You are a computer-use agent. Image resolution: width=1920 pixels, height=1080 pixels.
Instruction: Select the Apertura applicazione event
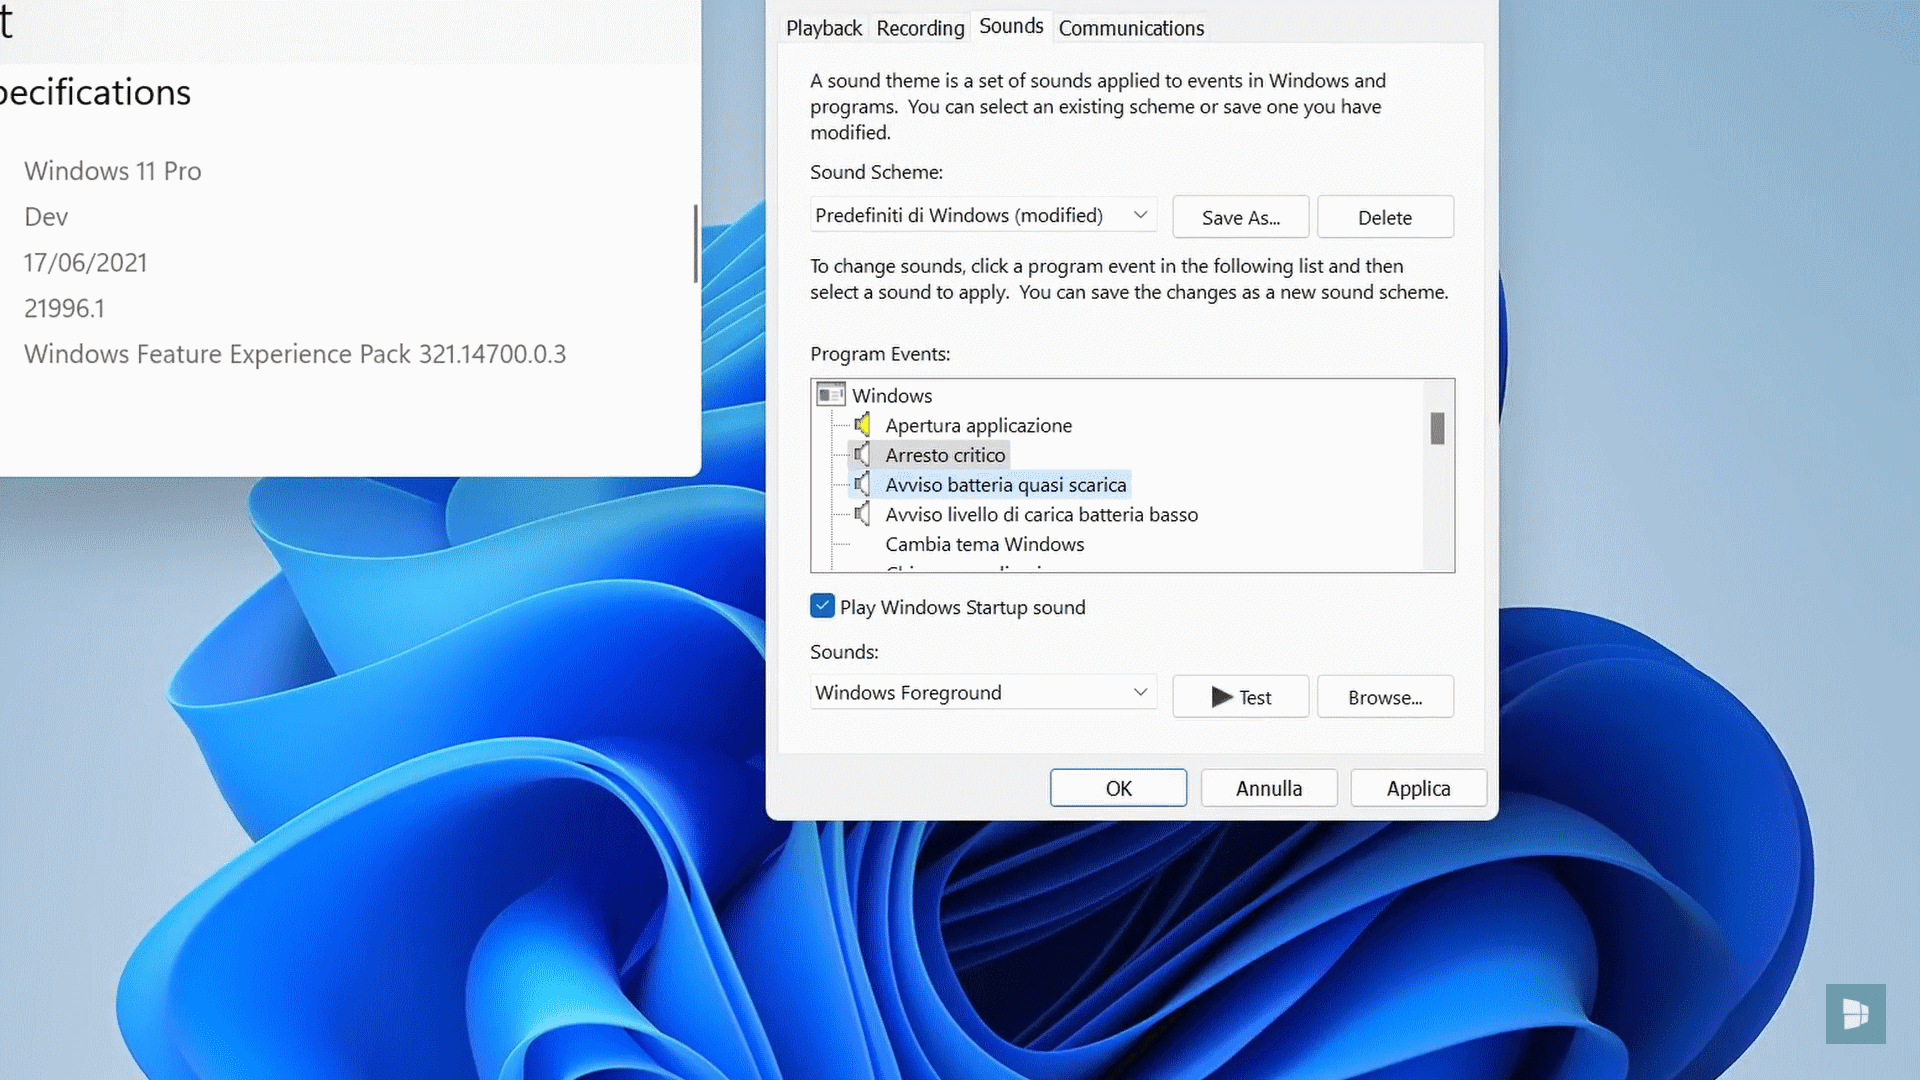(978, 426)
